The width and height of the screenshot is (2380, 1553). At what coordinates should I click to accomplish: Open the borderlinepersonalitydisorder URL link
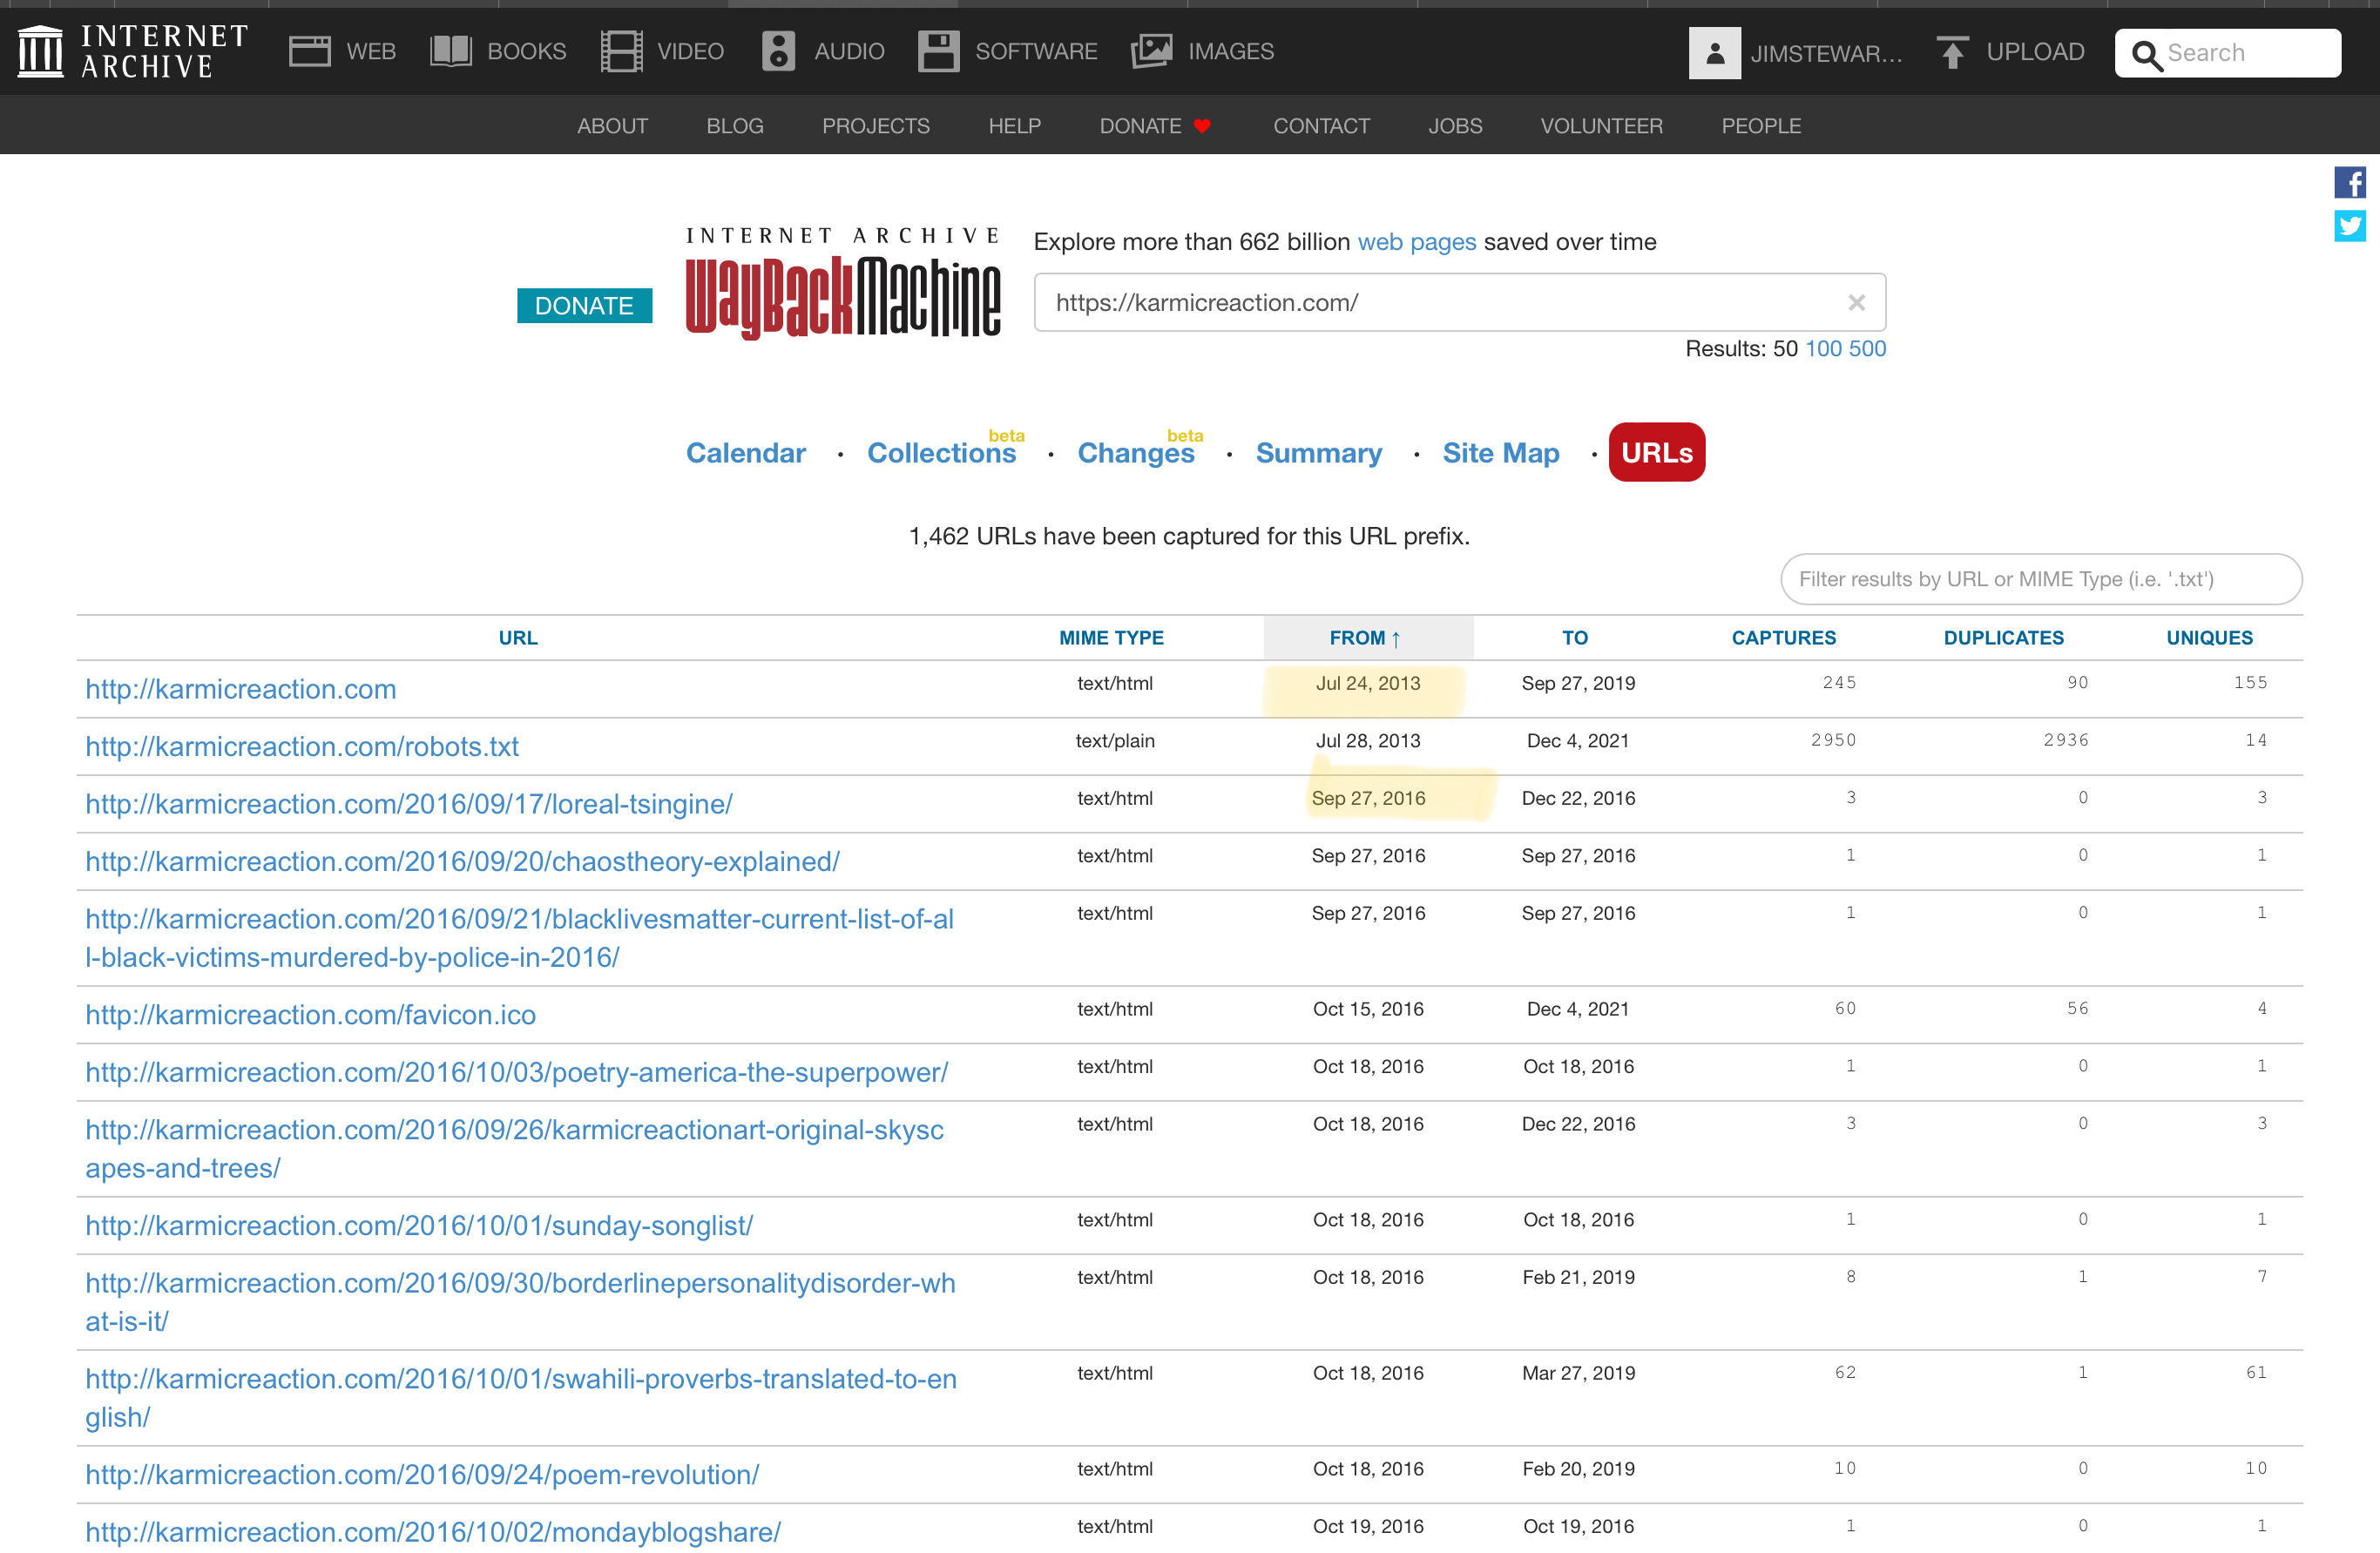click(x=520, y=1302)
